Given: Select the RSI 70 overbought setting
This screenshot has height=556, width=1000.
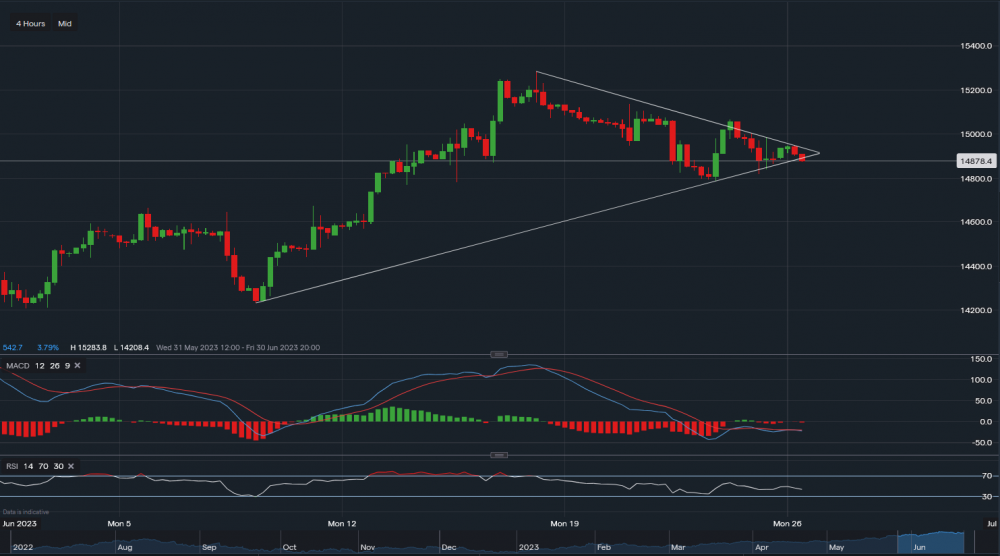Looking at the screenshot, I should 43,466.
